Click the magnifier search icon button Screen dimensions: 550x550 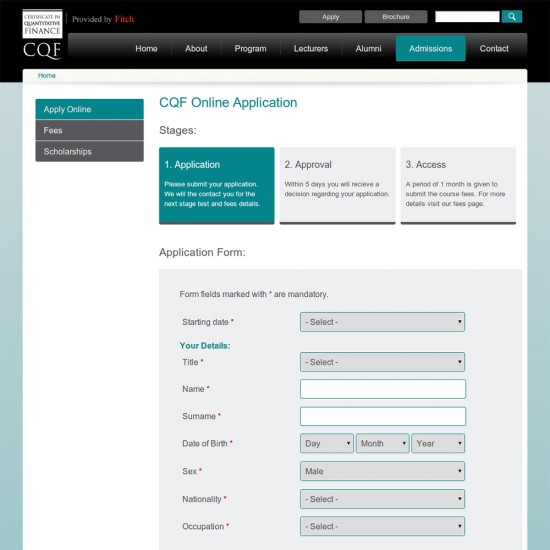(511, 16)
